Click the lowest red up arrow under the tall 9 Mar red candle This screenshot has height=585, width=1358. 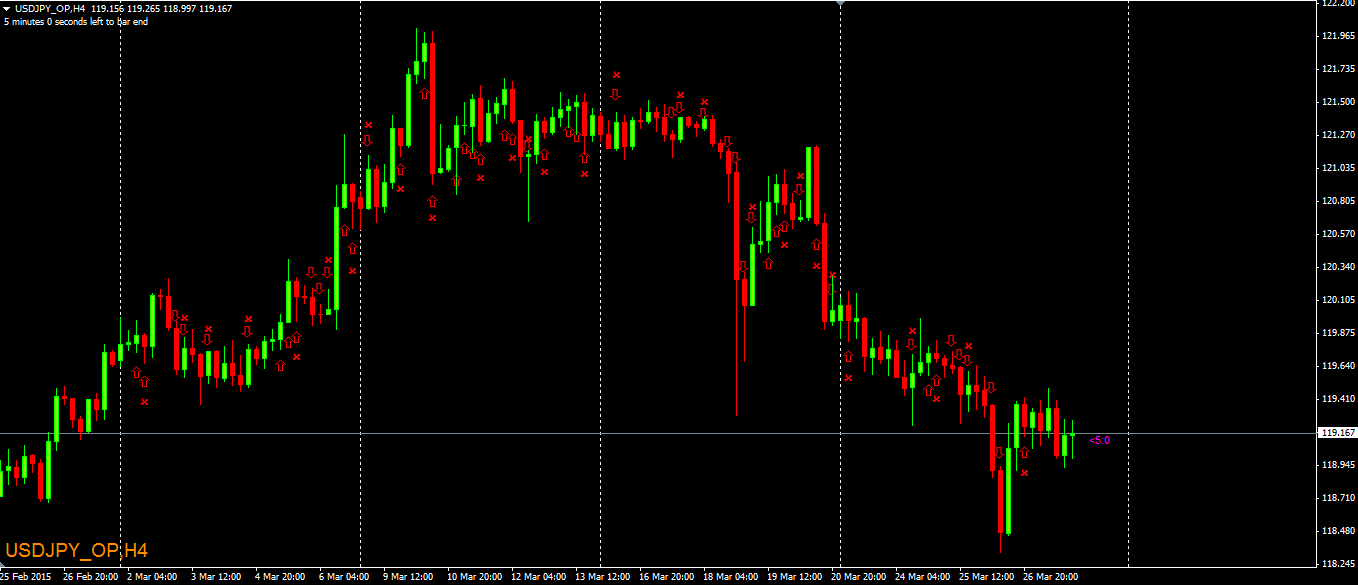point(433,200)
